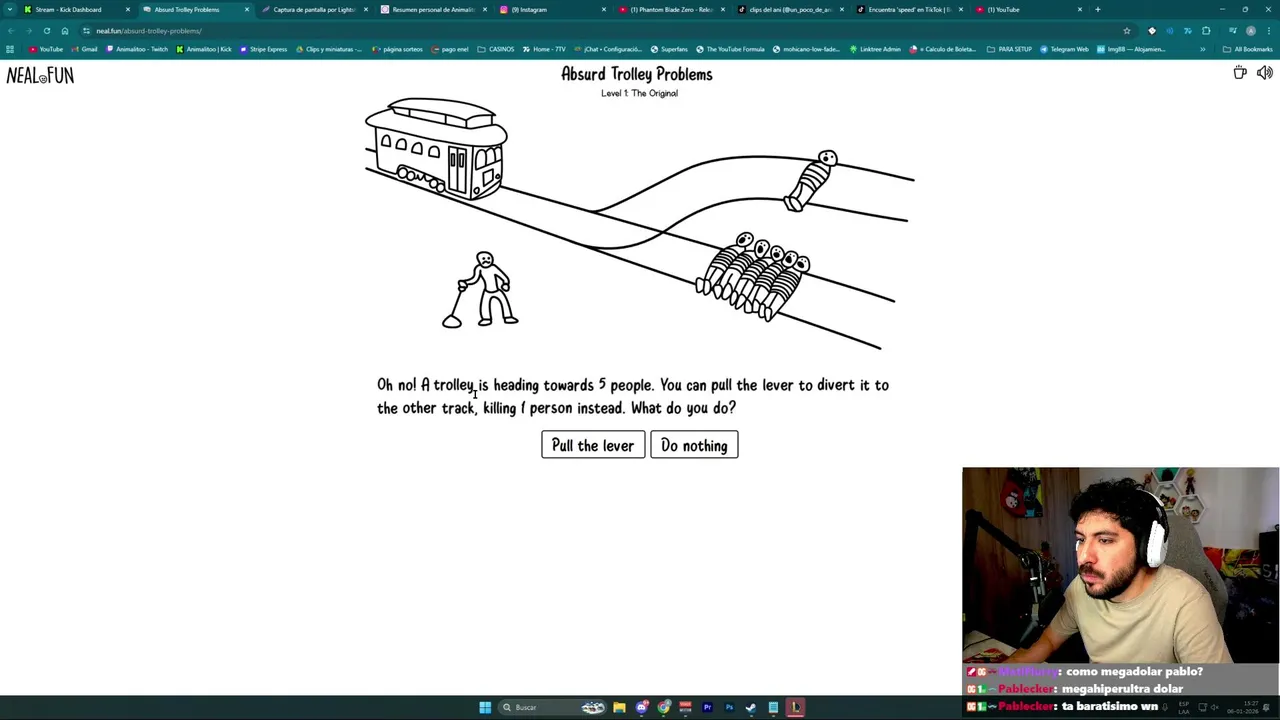Show more bookmarks with double chevron
The width and height of the screenshot is (1280, 720).
(x=1203, y=49)
